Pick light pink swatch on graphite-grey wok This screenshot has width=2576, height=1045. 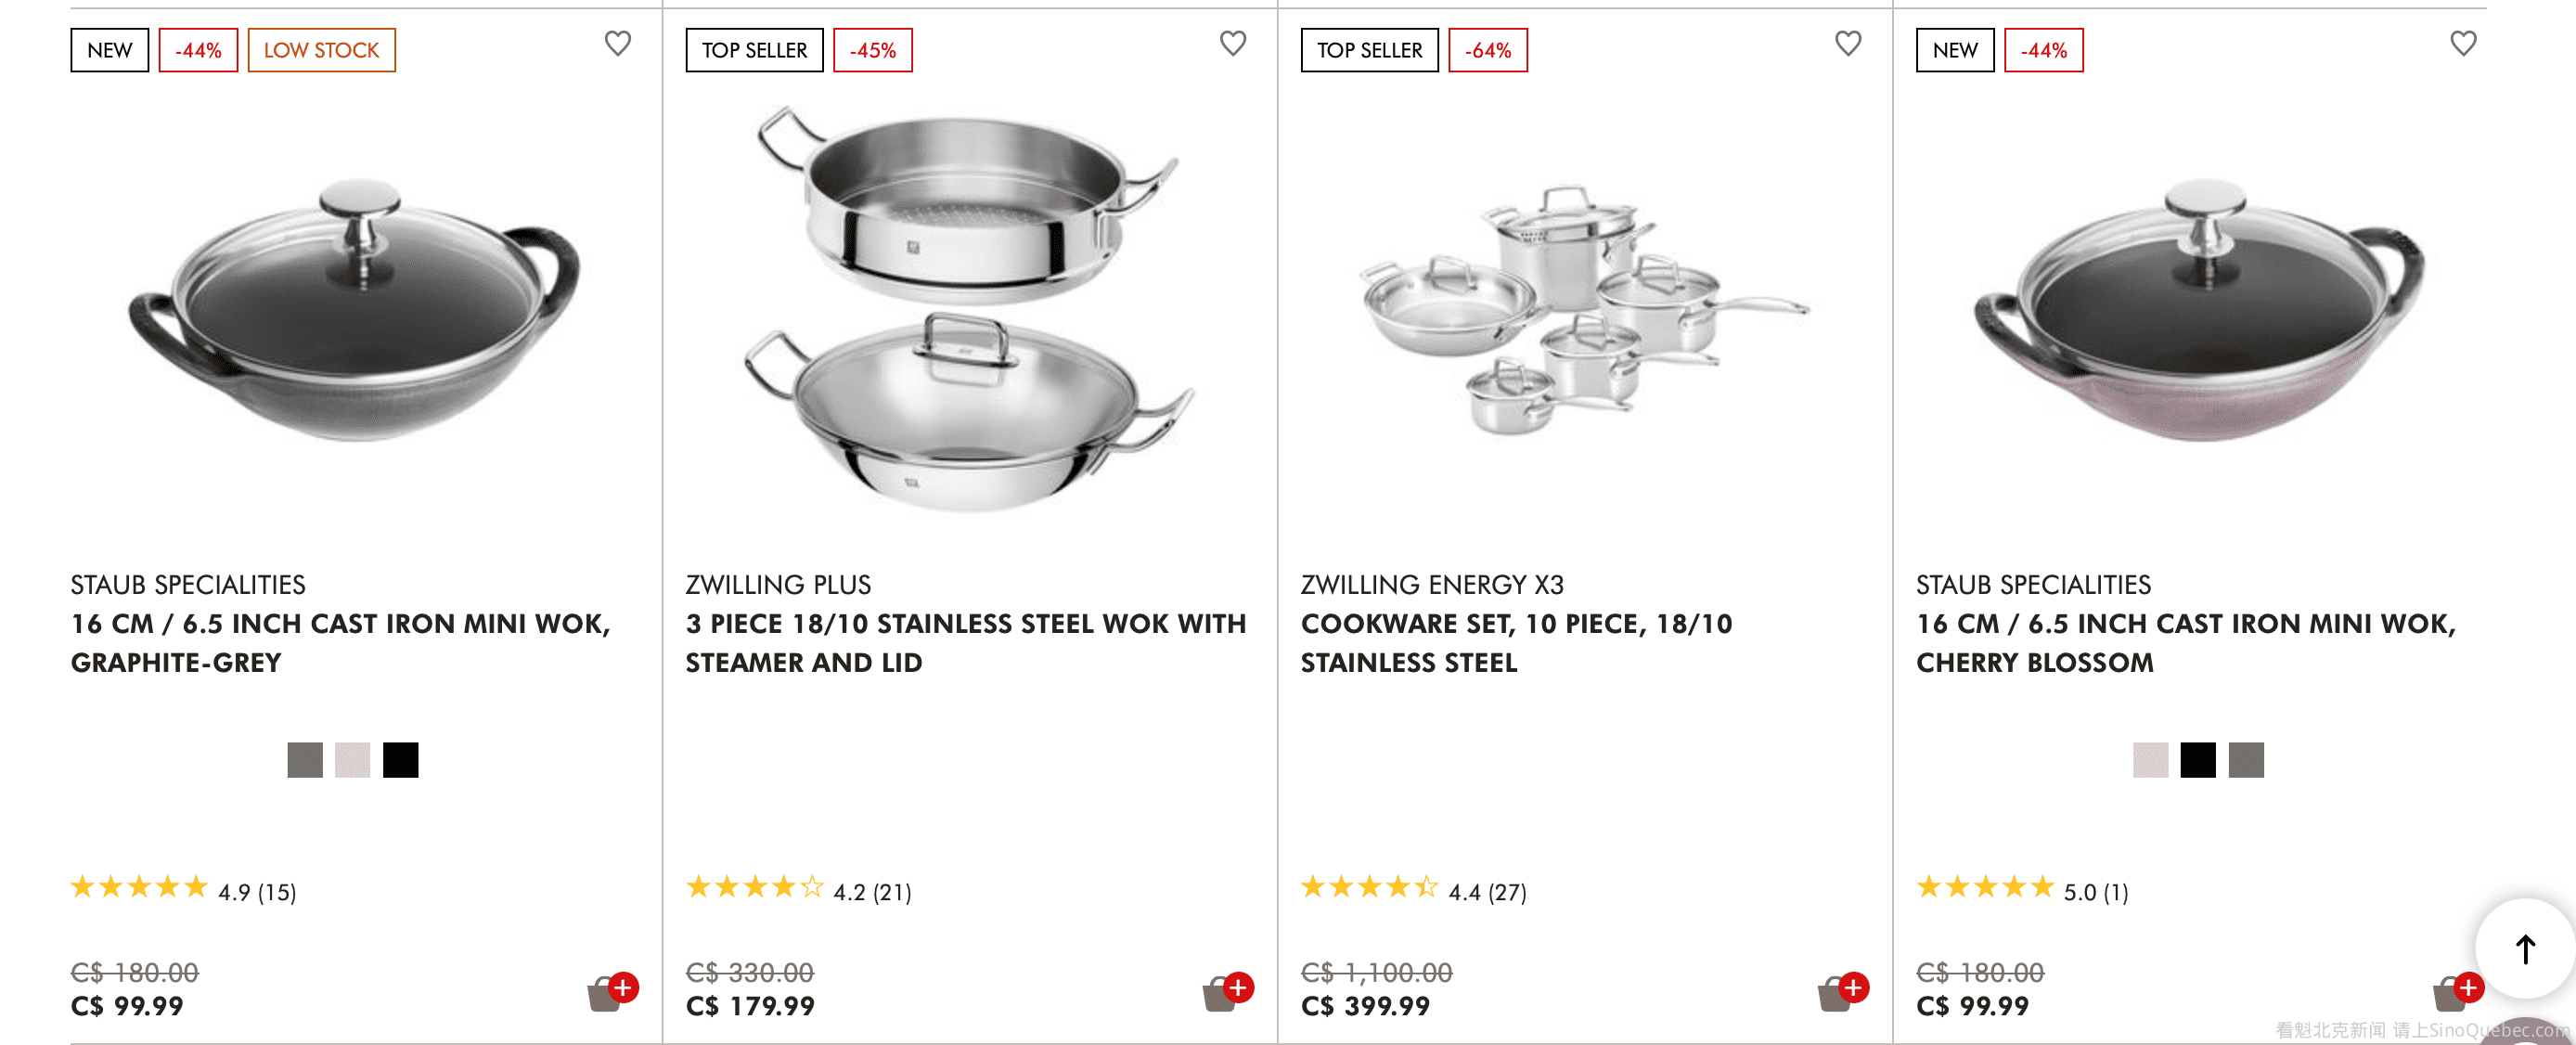tap(352, 760)
